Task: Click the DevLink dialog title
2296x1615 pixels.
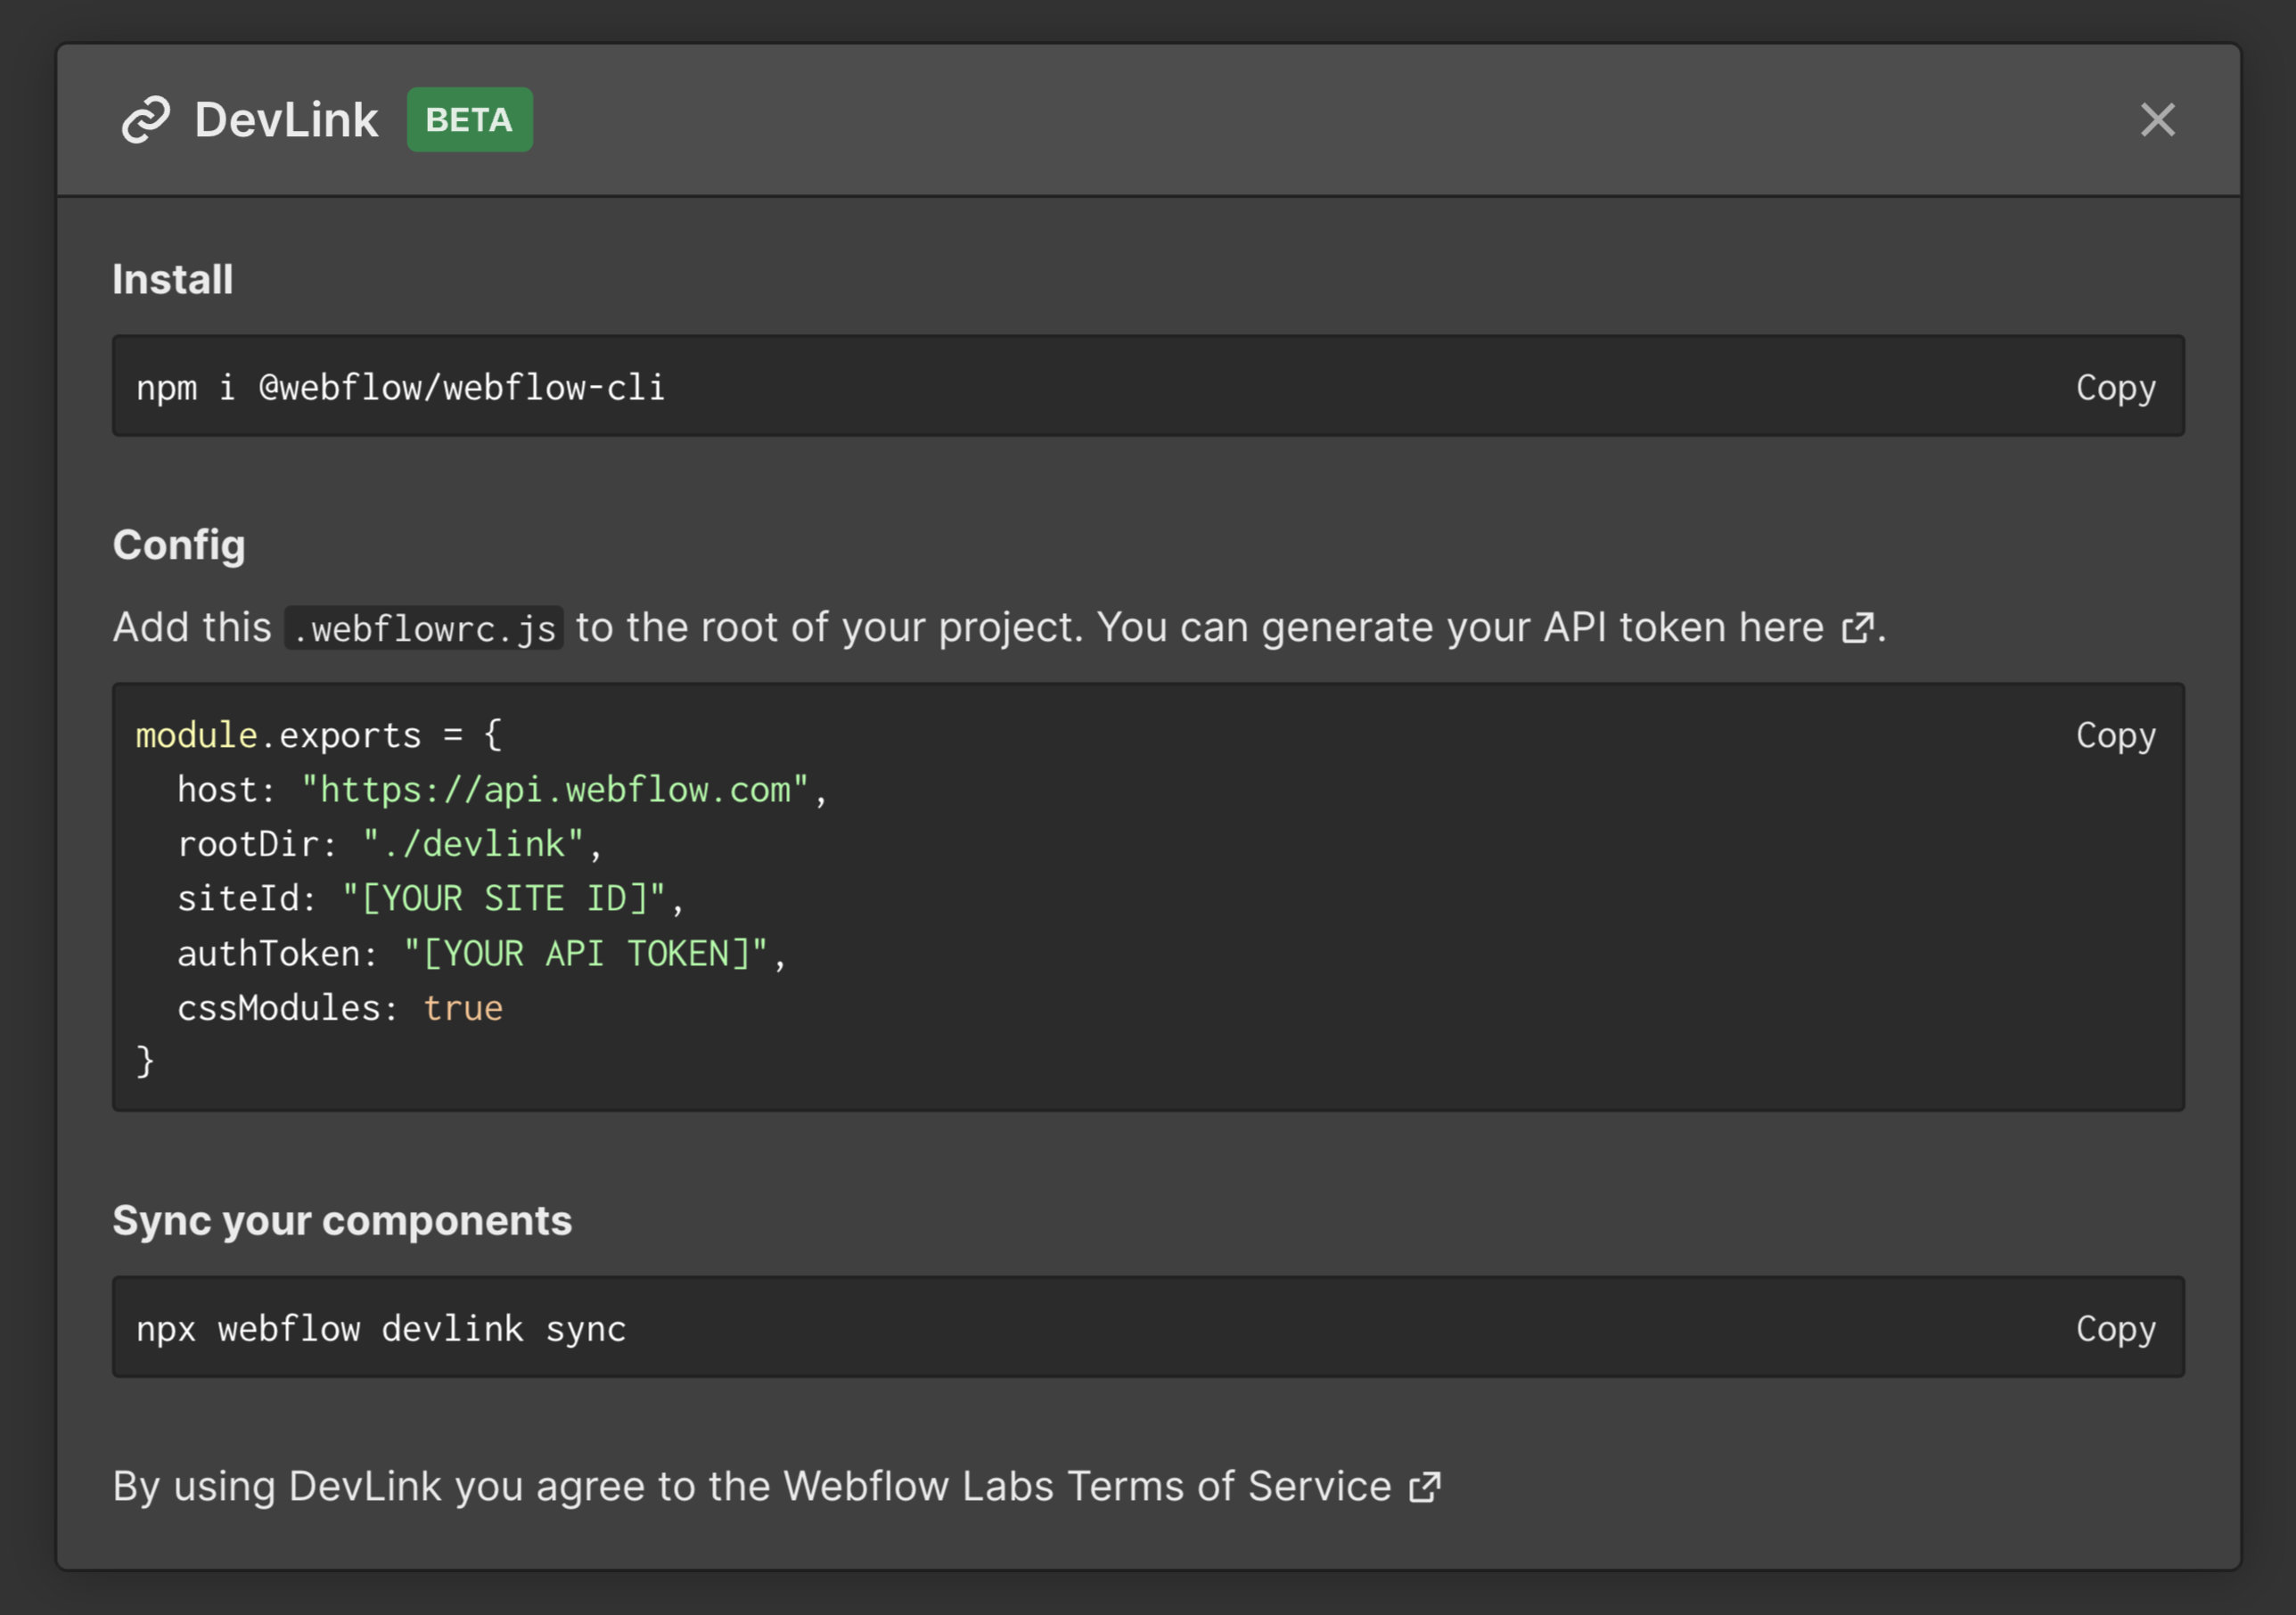Action: click(286, 120)
